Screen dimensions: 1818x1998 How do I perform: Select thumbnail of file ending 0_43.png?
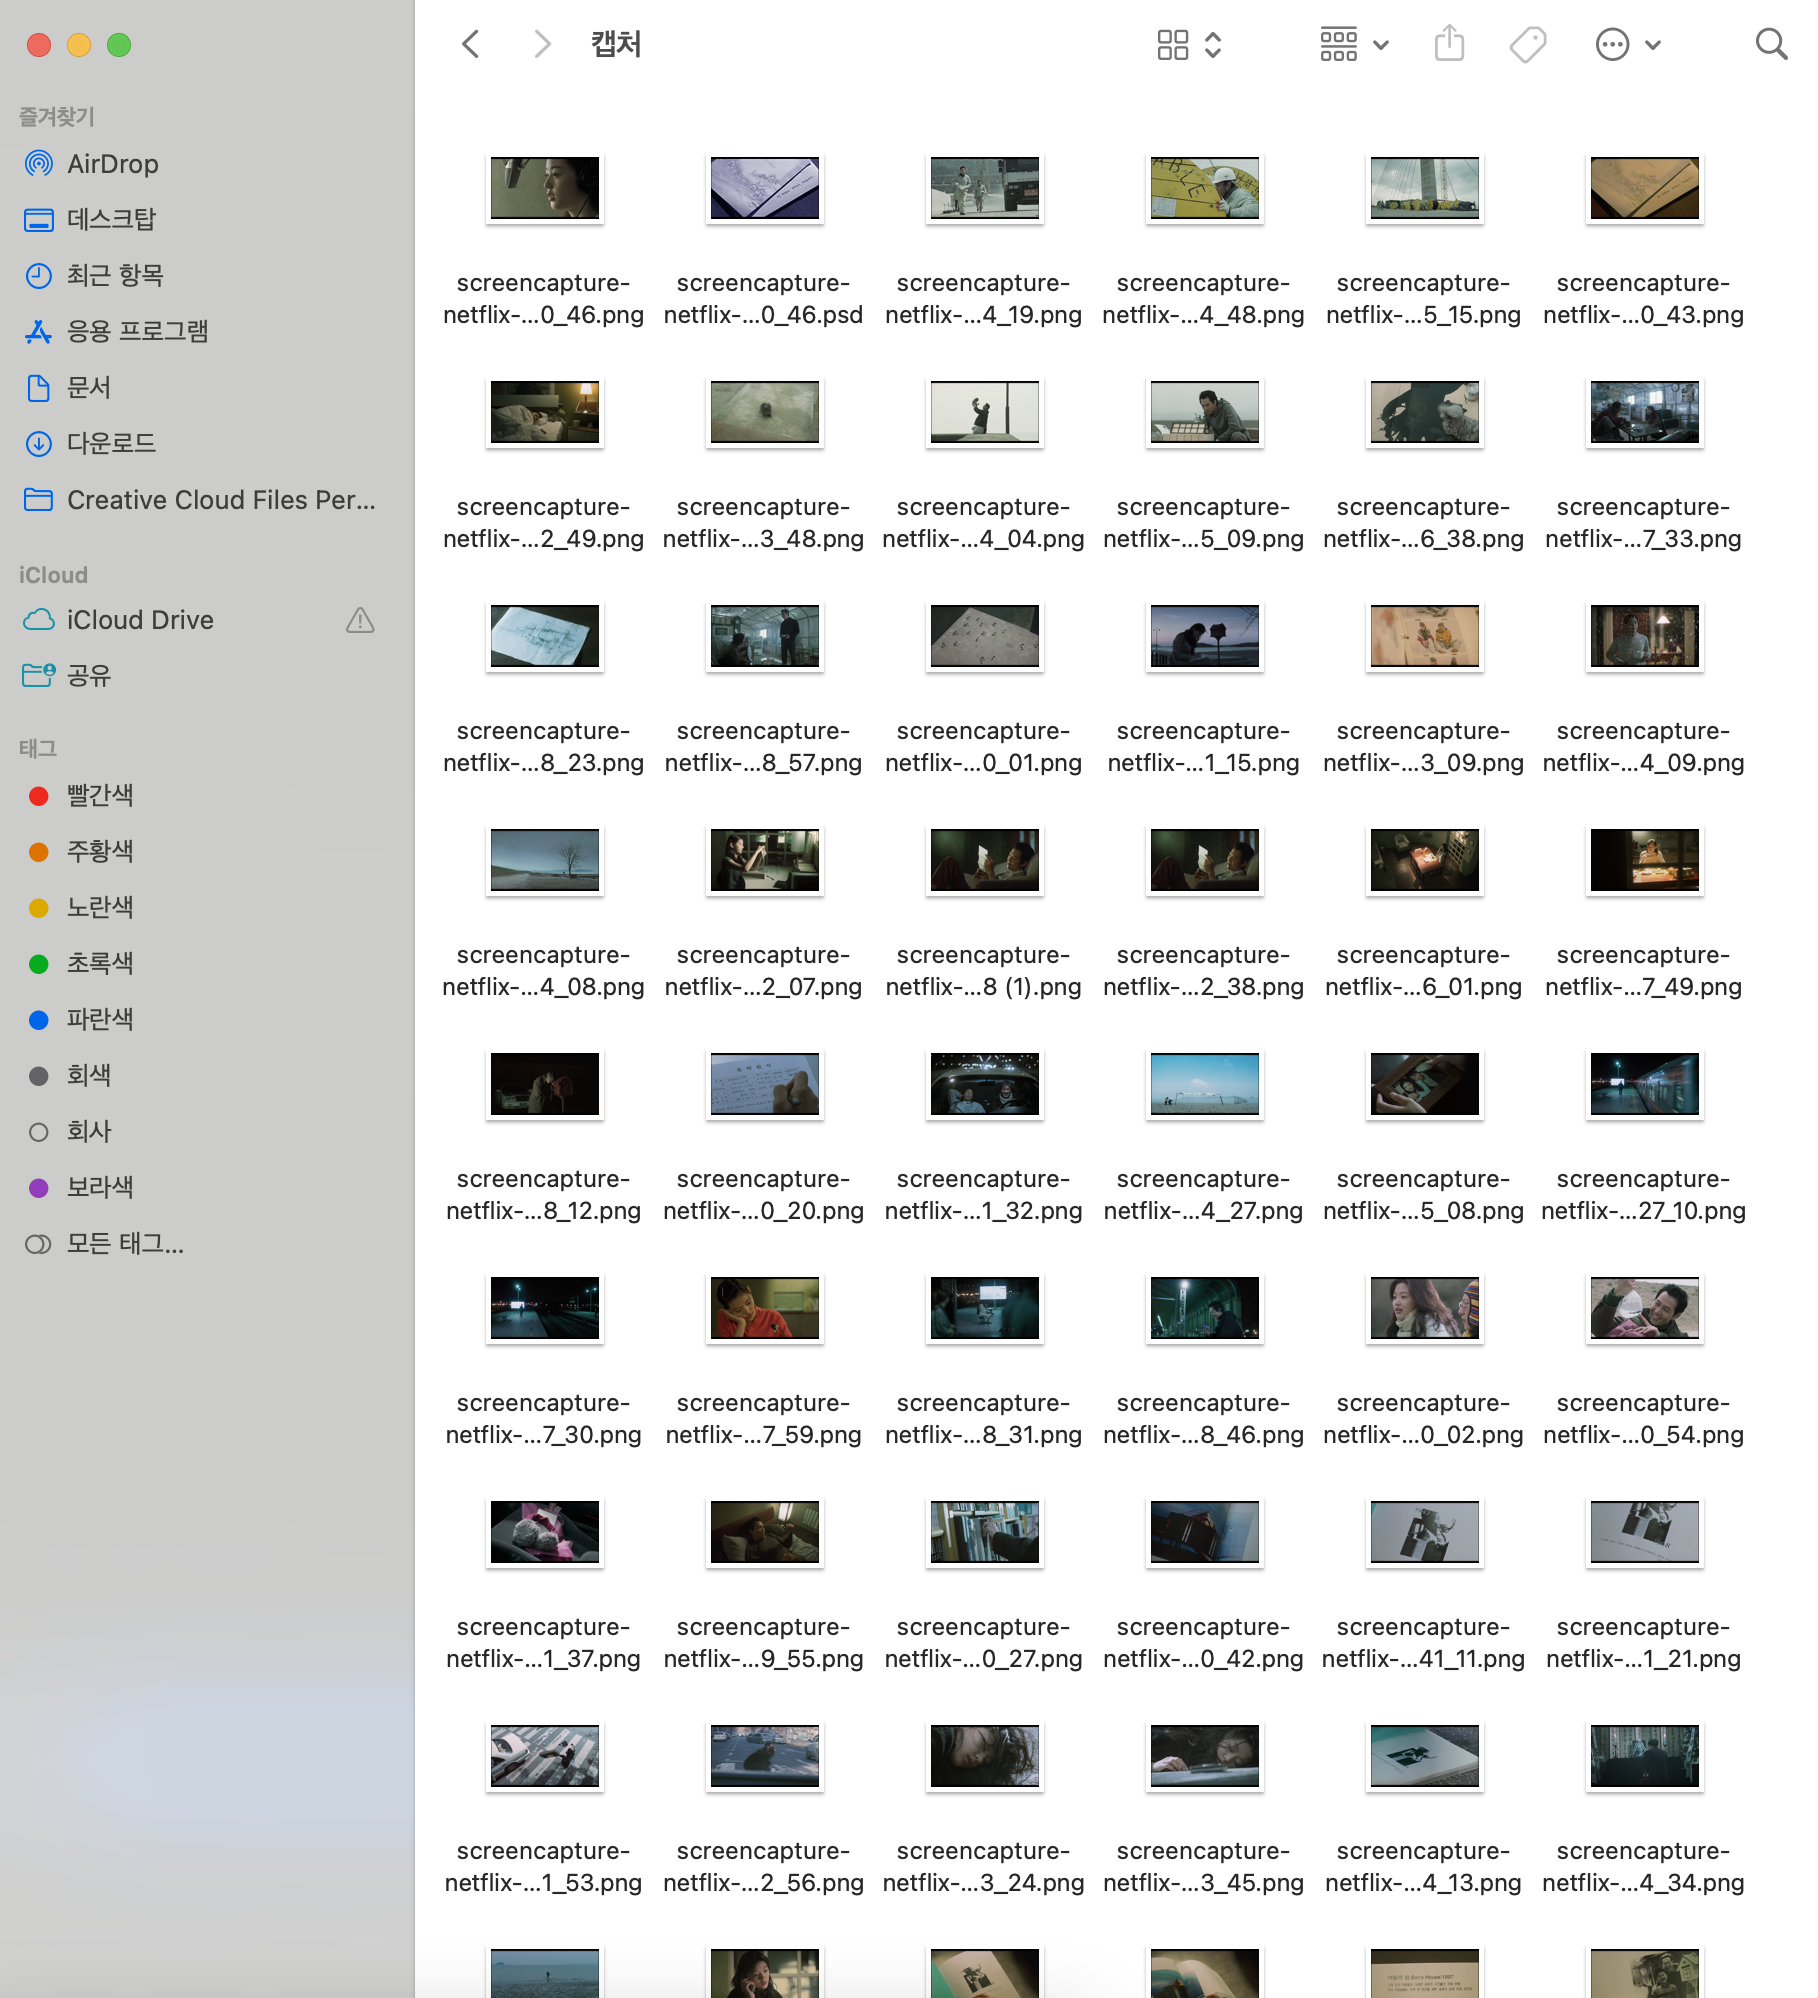tap(1645, 188)
